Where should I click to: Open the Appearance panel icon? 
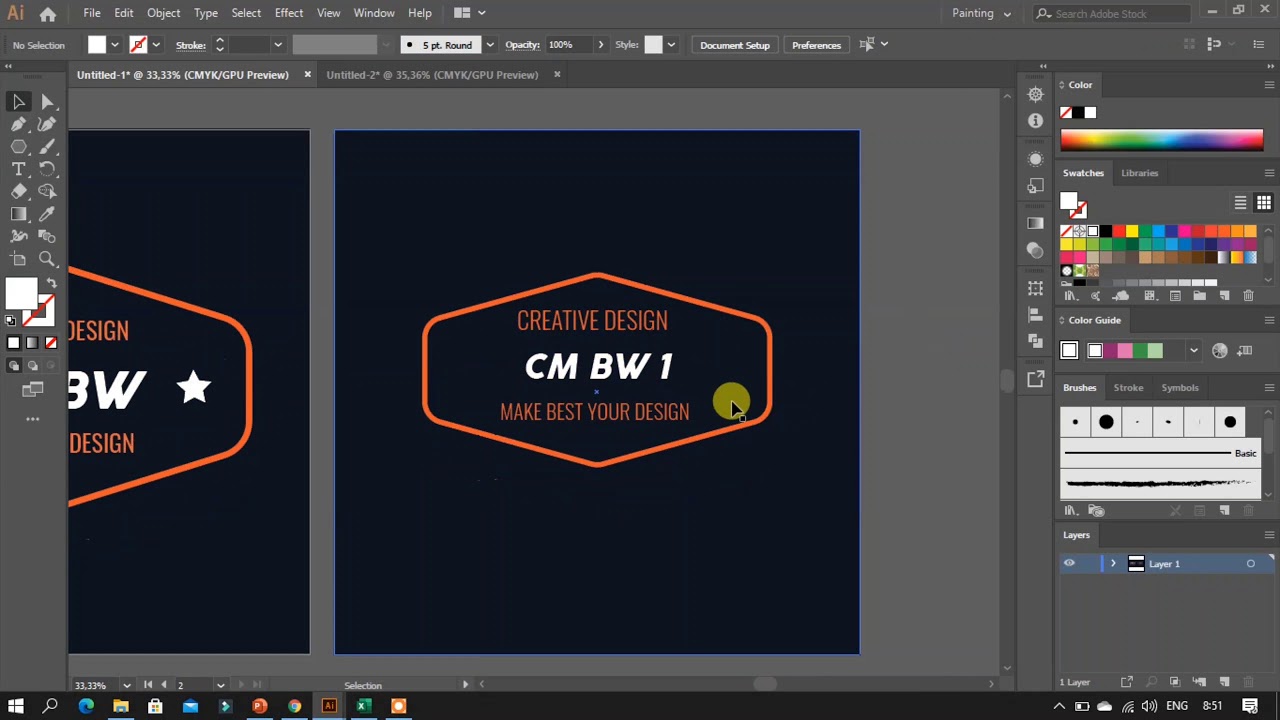tap(1035, 158)
